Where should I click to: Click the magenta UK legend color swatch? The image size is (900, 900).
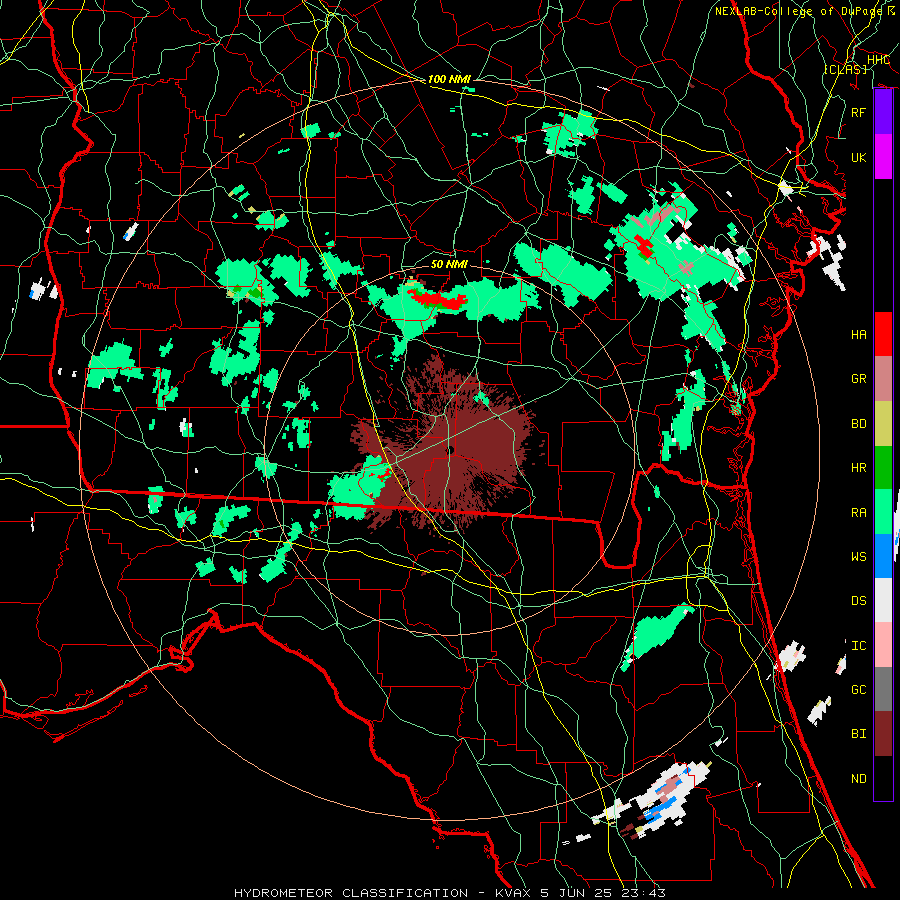[x=883, y=157]
